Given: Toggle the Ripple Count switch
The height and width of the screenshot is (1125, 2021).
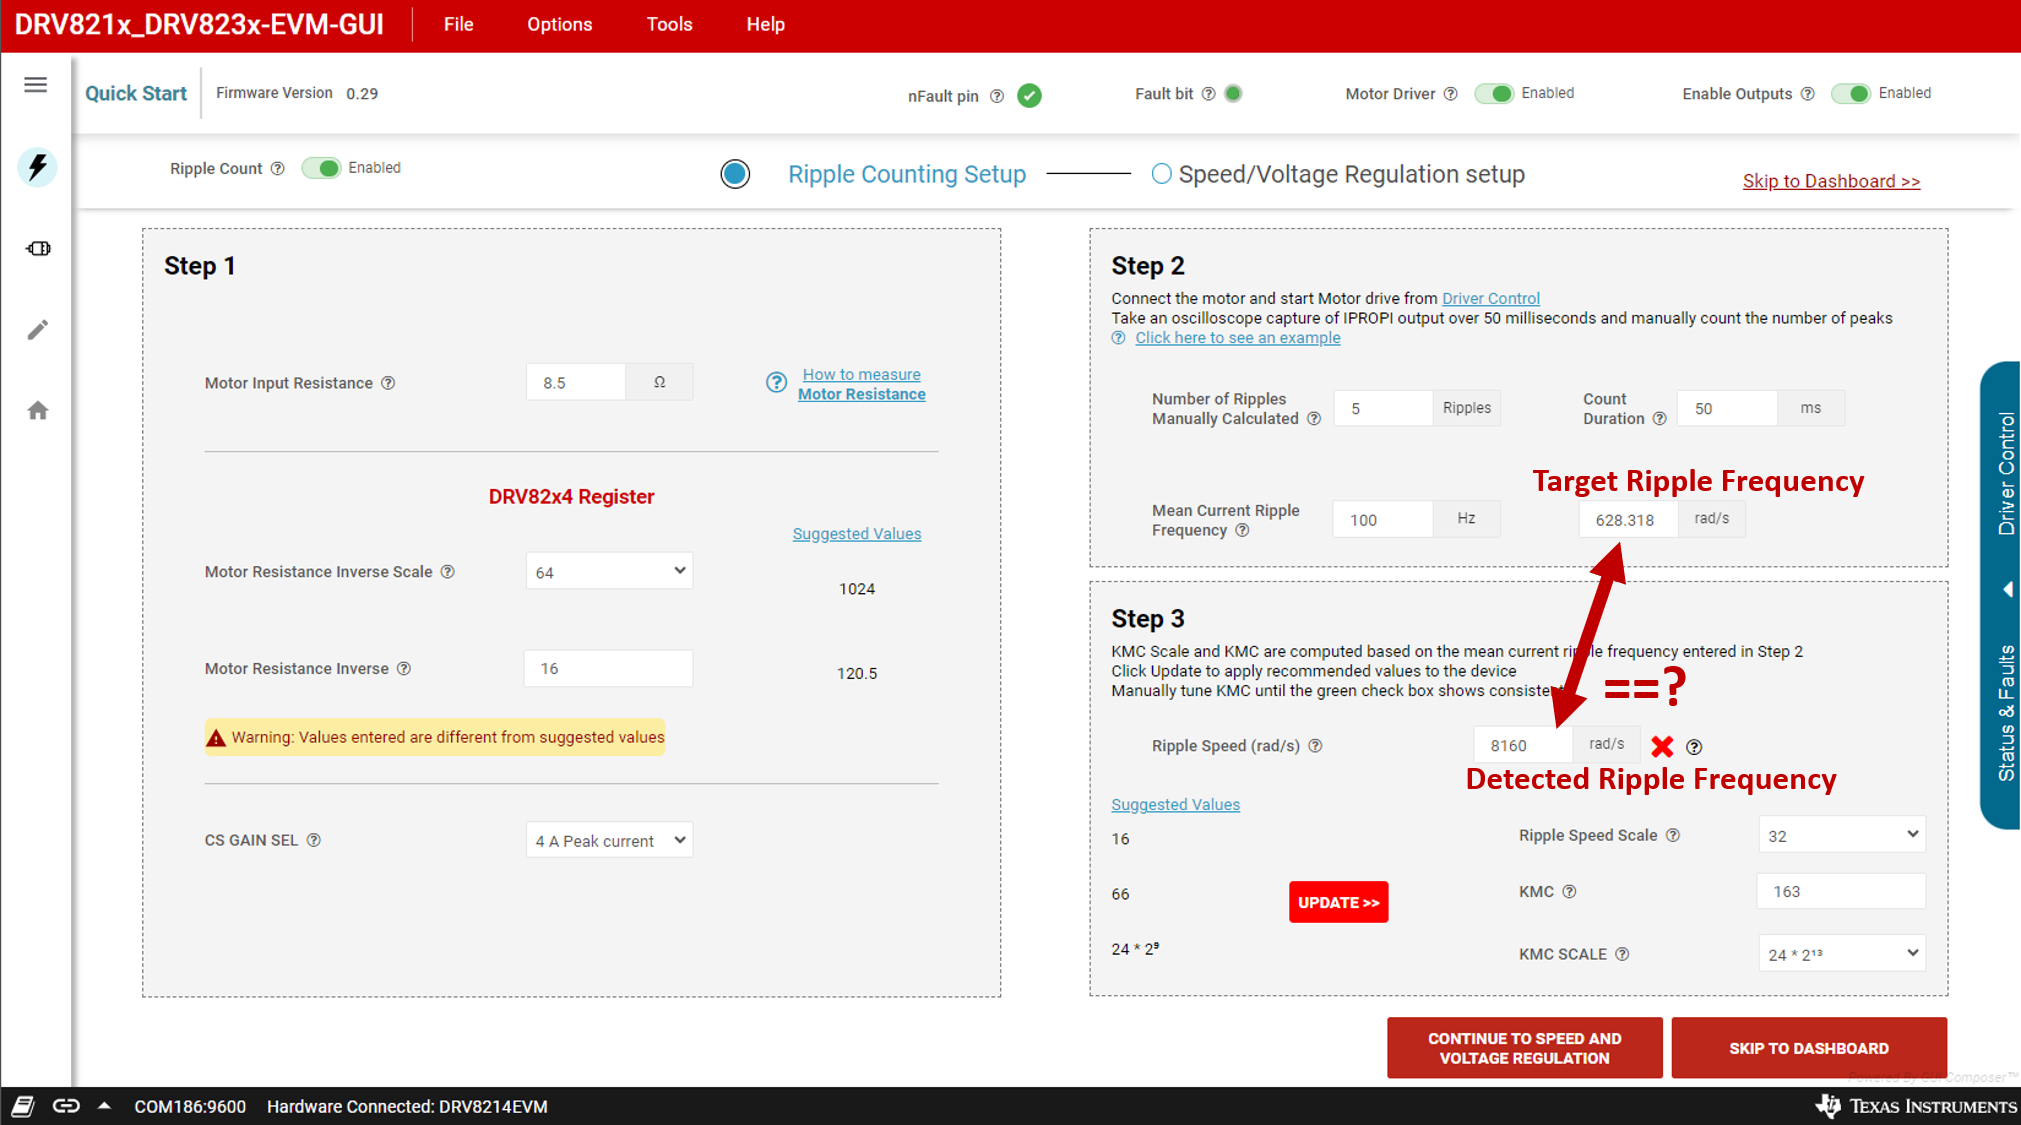Looking at the screenshot, I should (x=322, y=168).
